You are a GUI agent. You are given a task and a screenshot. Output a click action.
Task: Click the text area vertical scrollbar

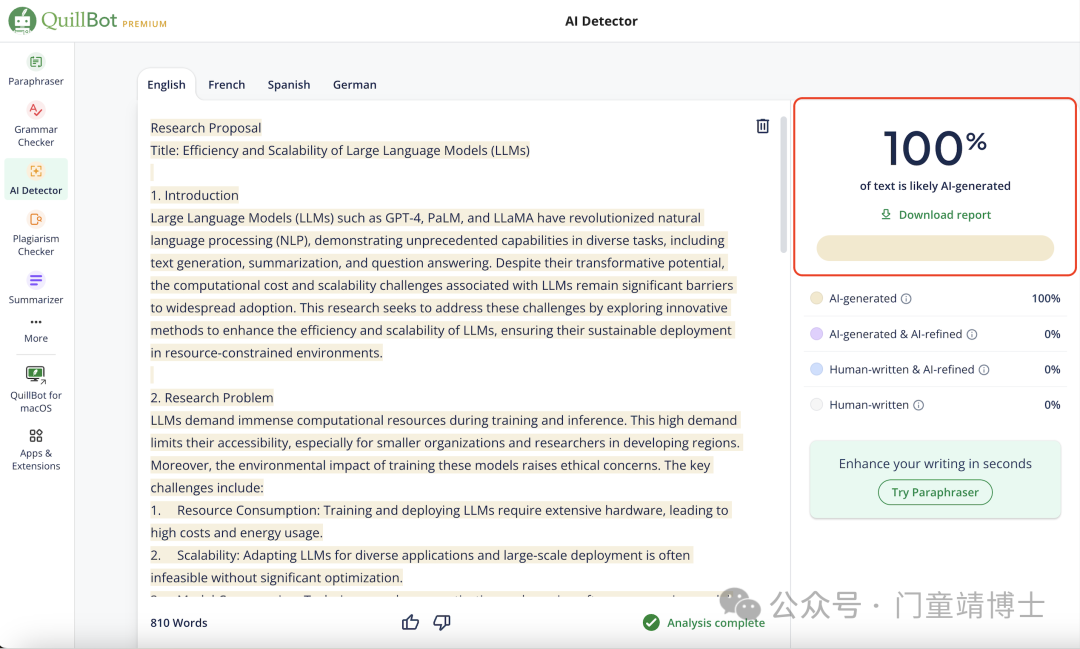pos(783,185)
